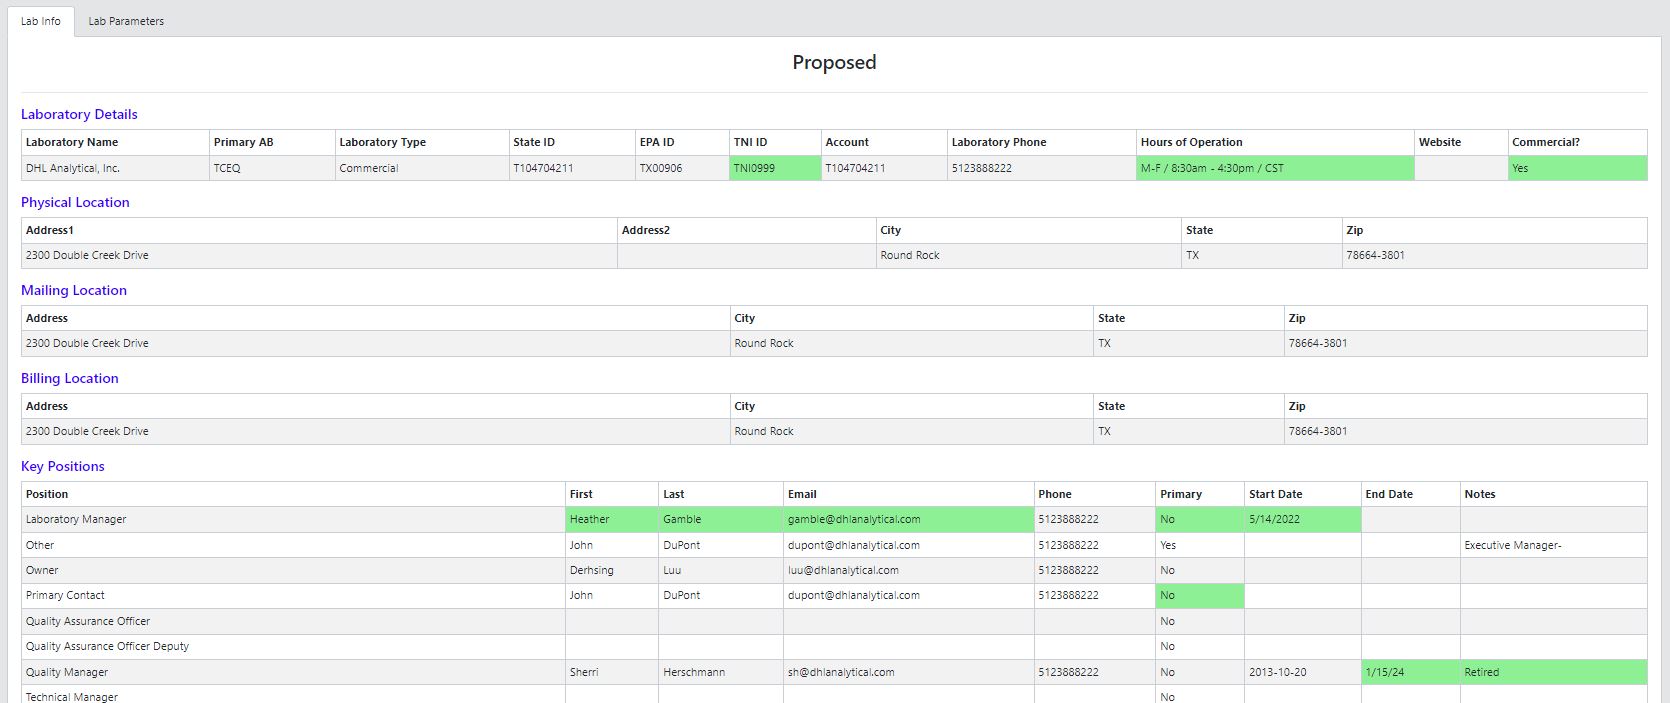The height and width of the screenshot is (703, 1670).
Task: Click the Physical Location zip 78664-3801
Action: pos(1494,256)
